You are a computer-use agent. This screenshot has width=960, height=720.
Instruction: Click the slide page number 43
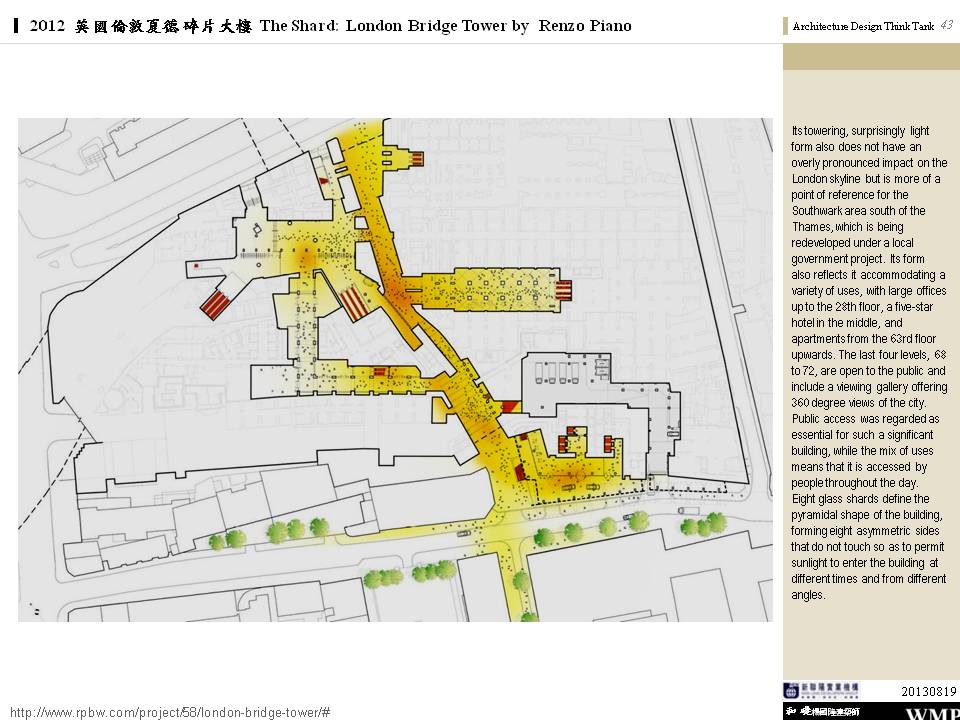click(946, 26)
